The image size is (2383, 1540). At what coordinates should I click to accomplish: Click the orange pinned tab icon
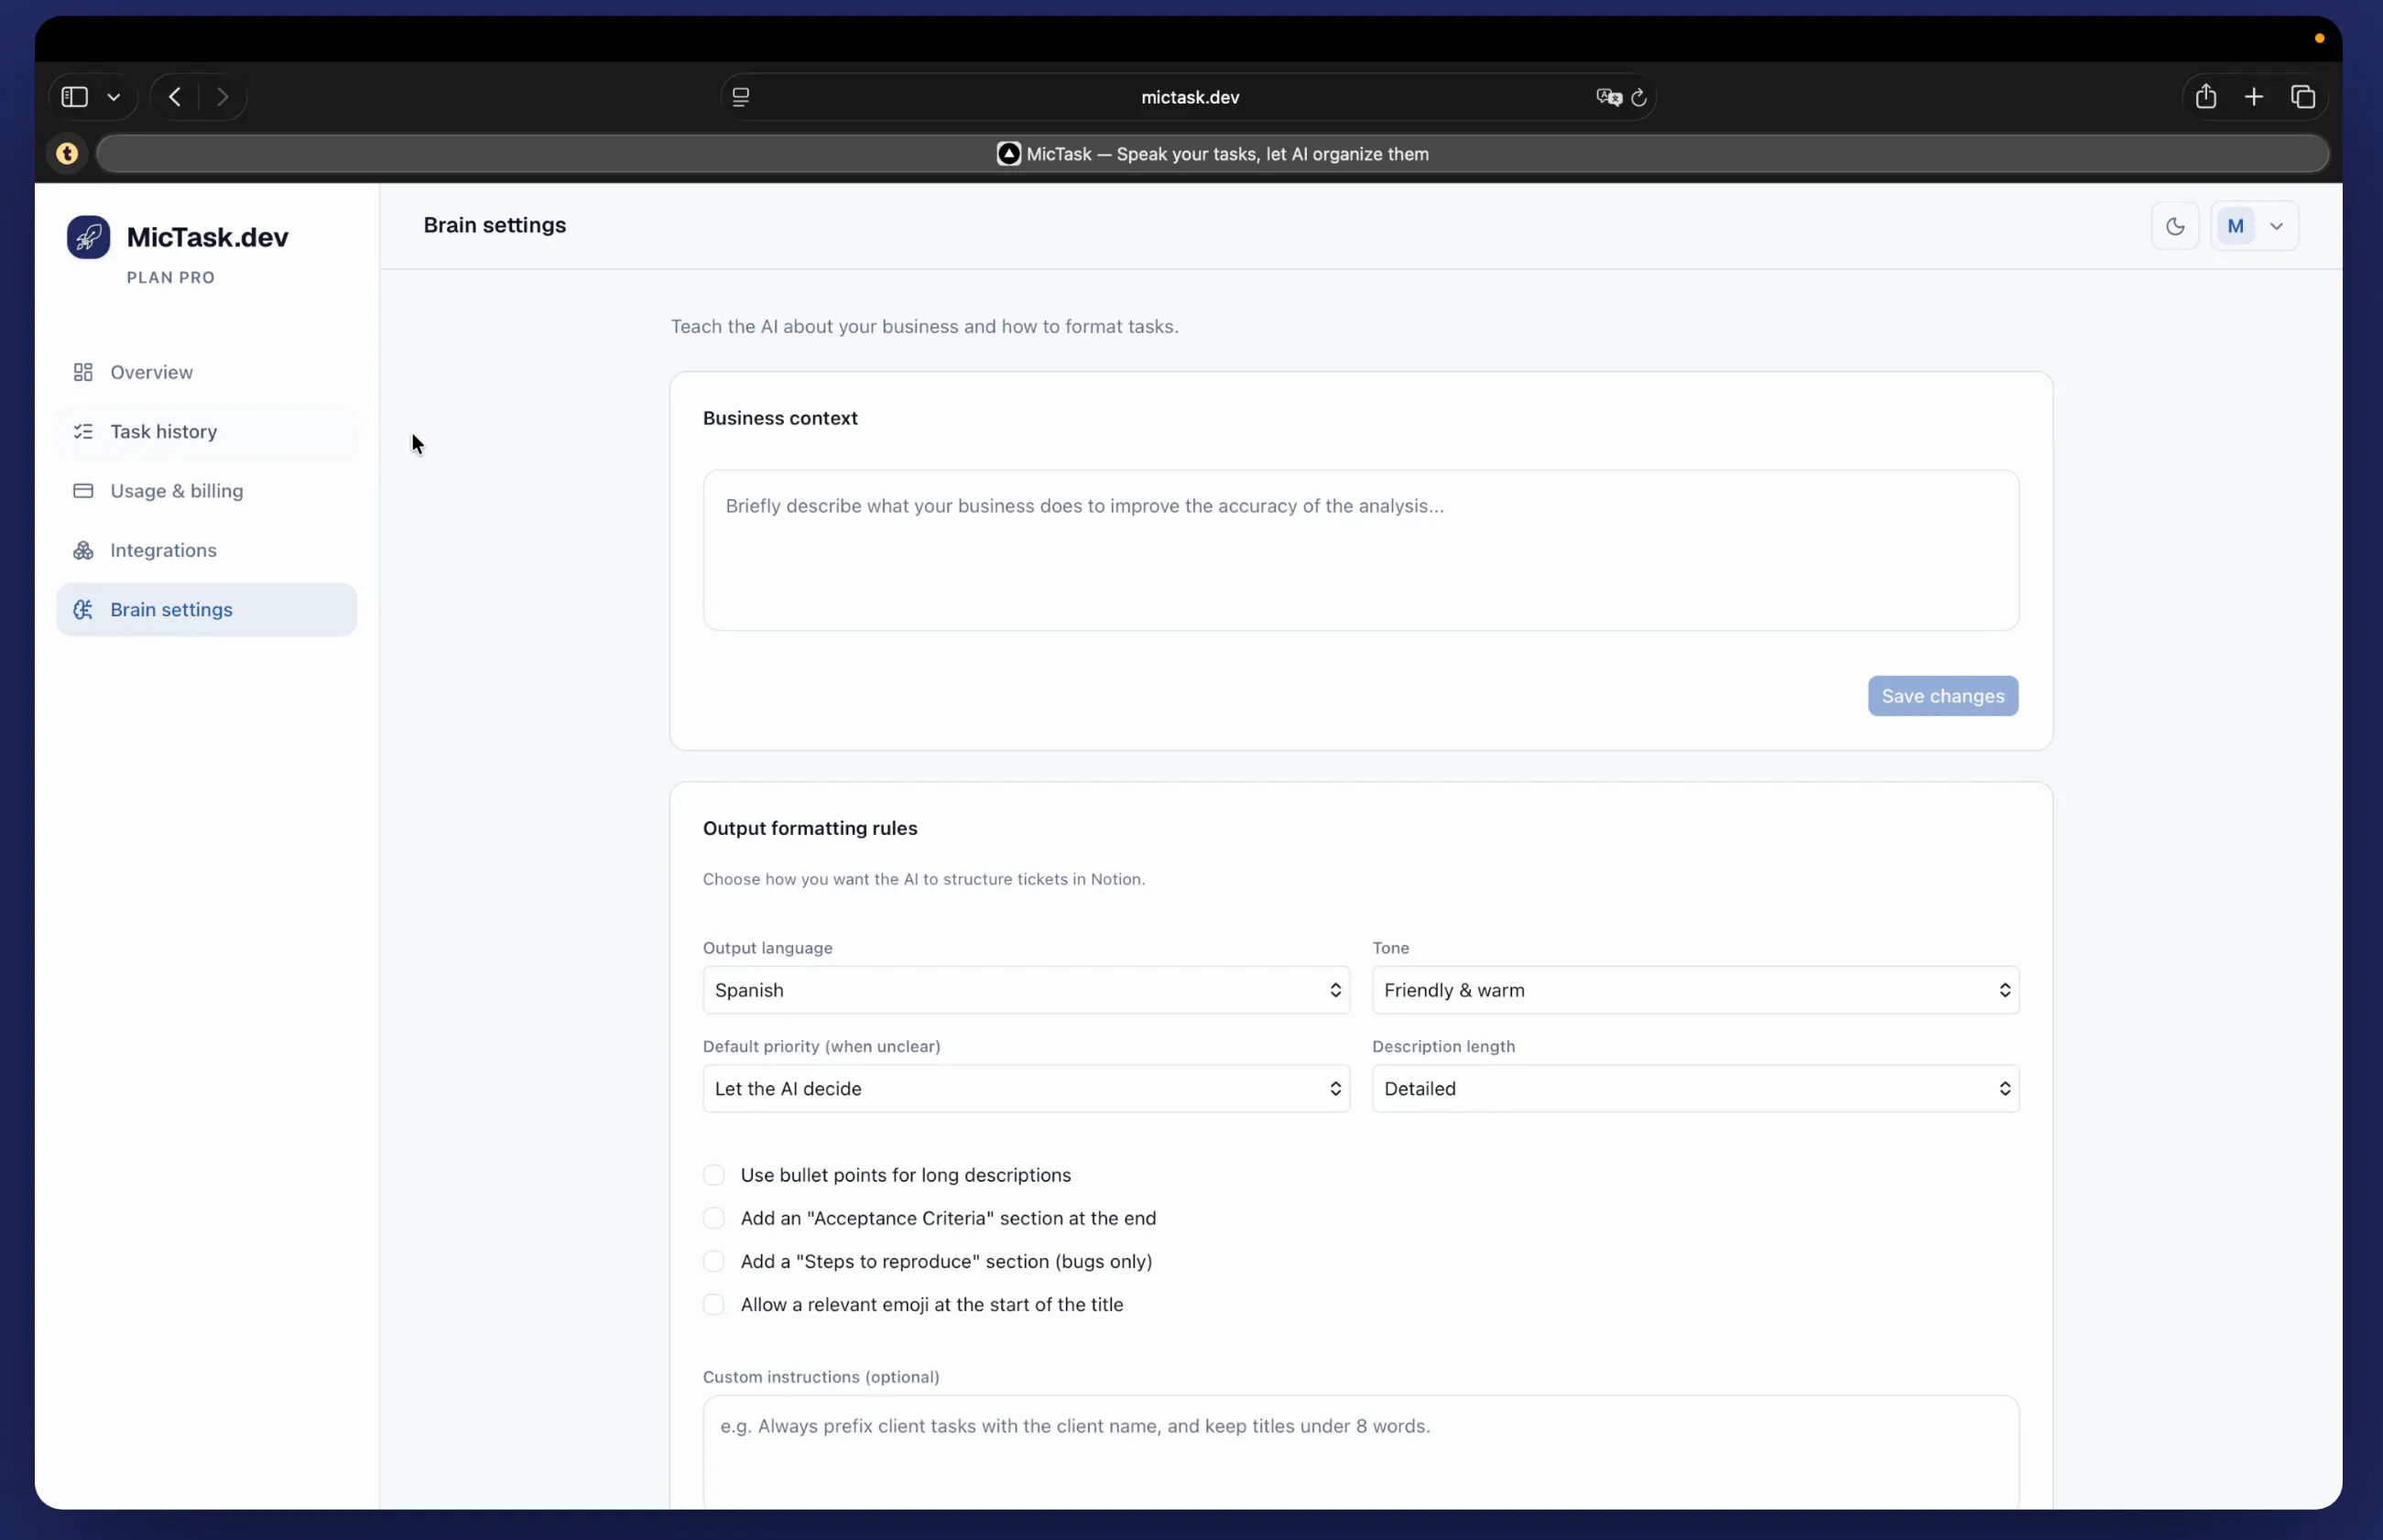pos(67,154)
